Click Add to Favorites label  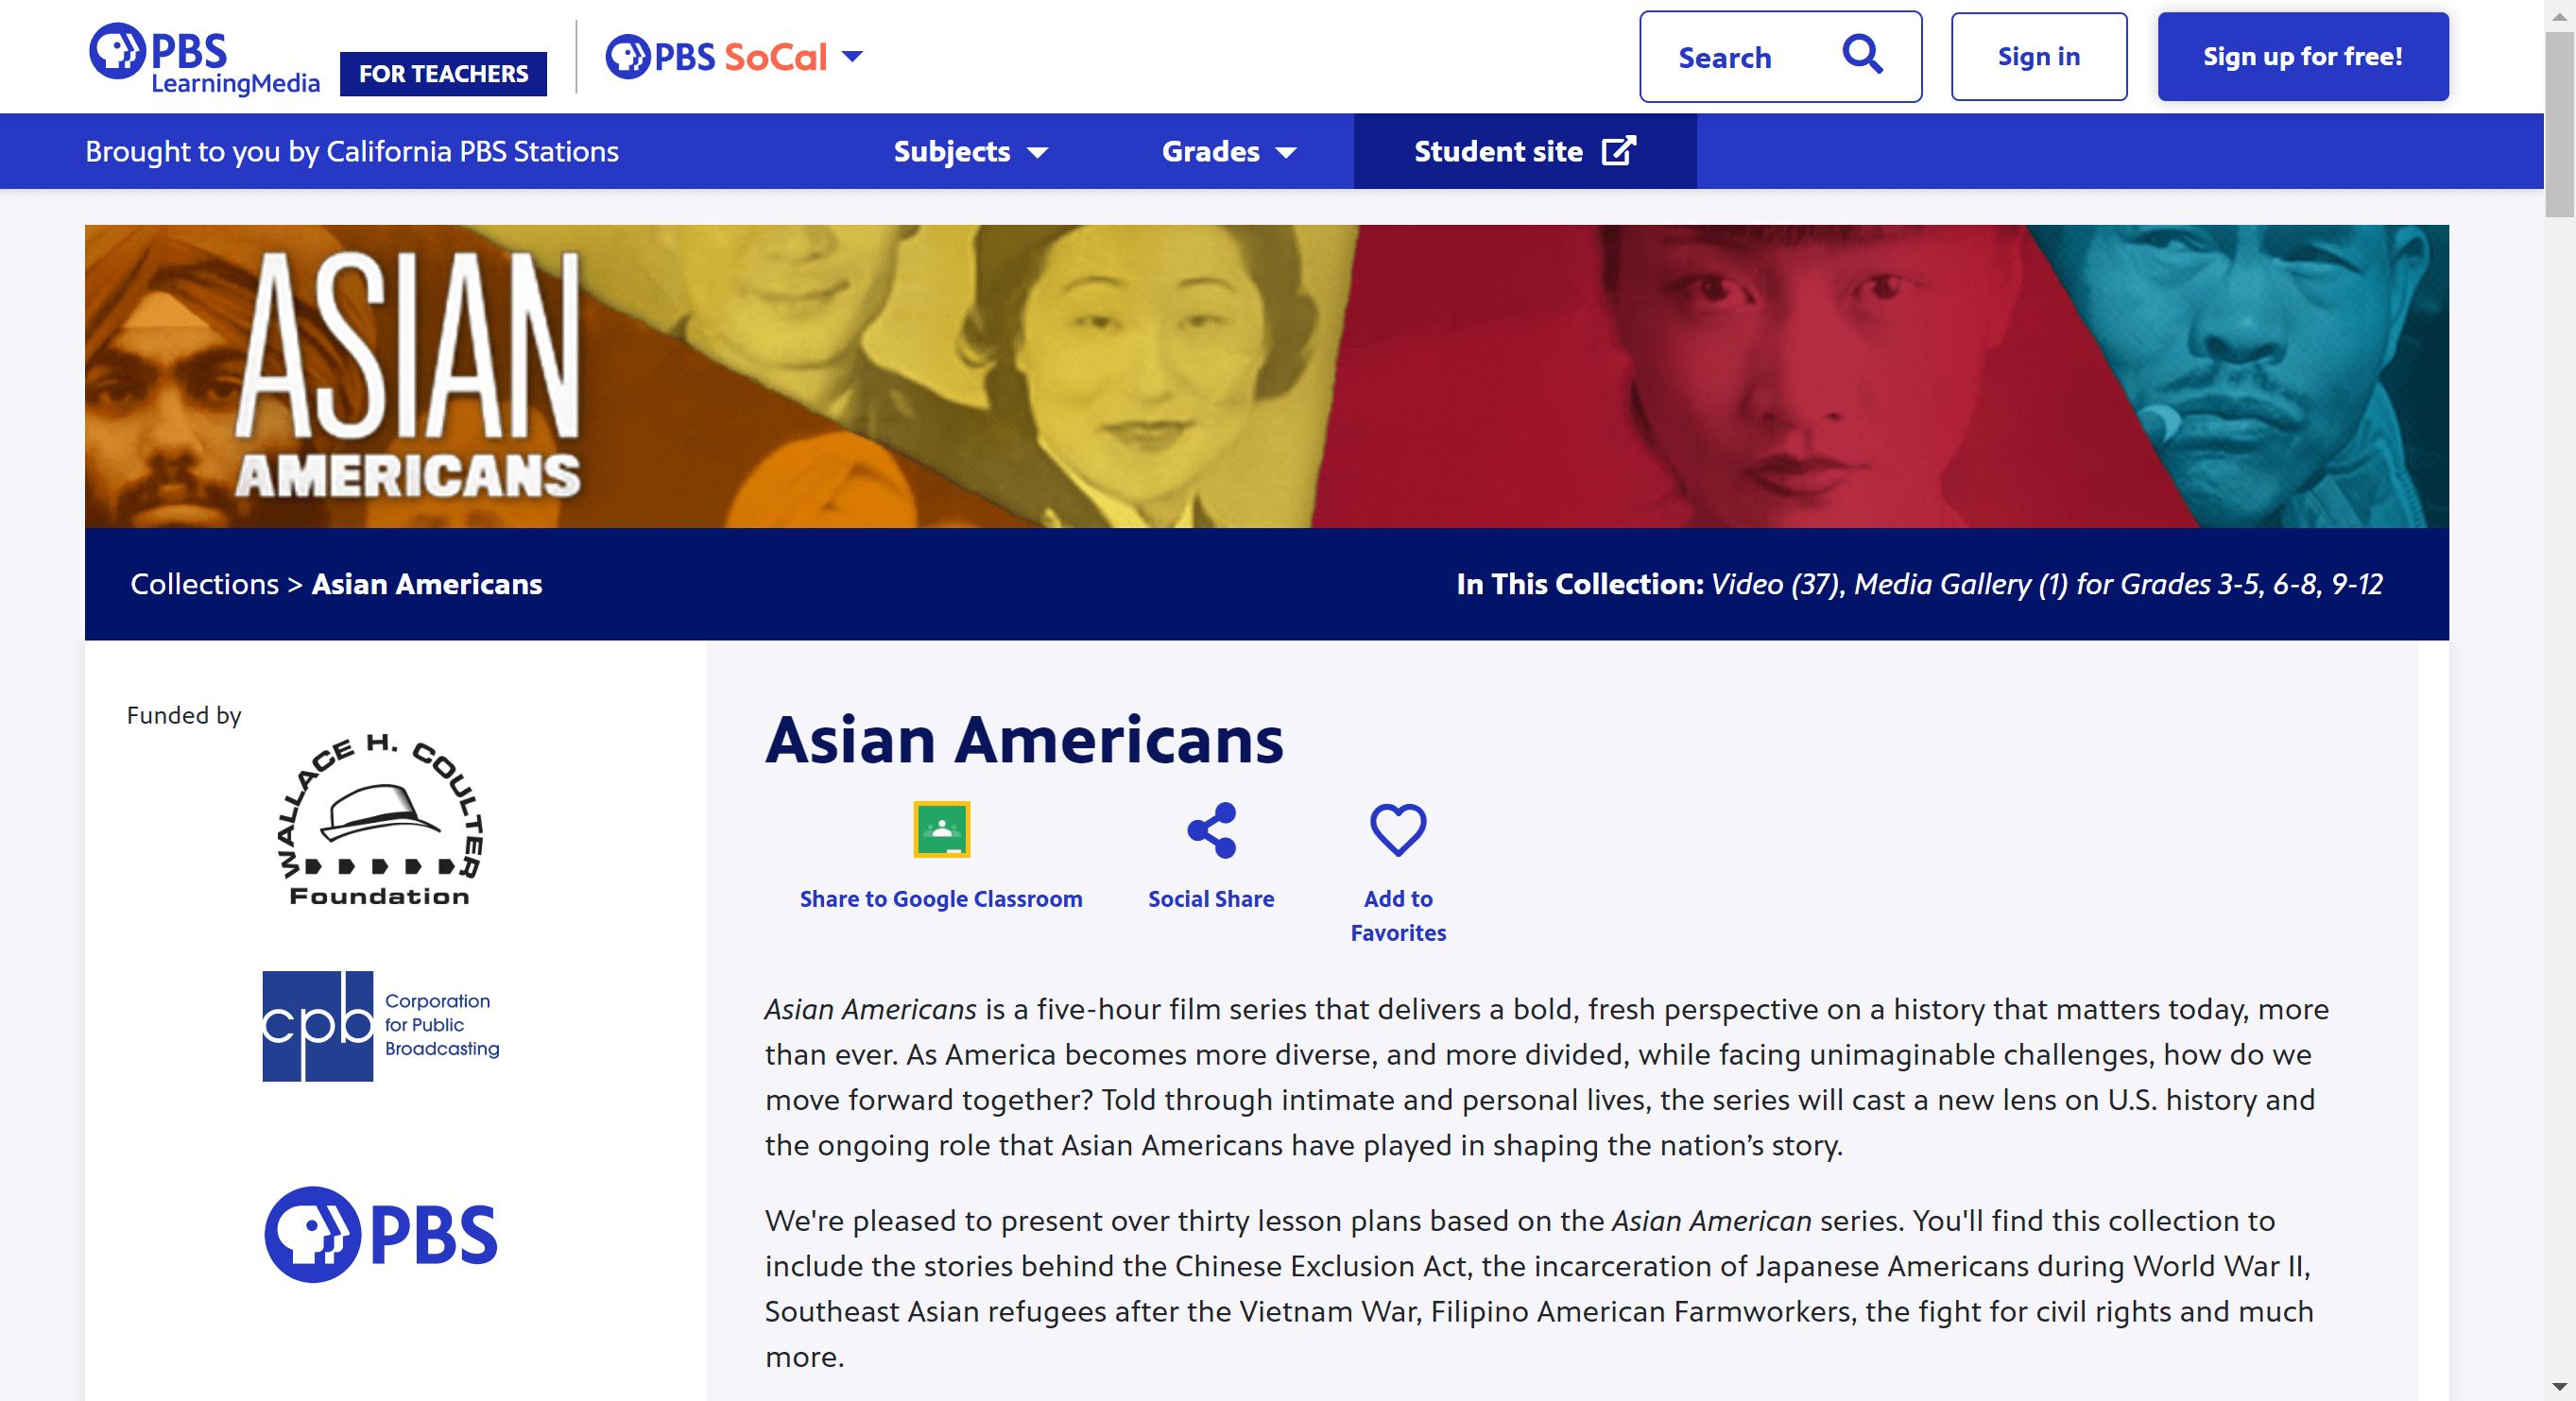click(x=1398, y=916)
